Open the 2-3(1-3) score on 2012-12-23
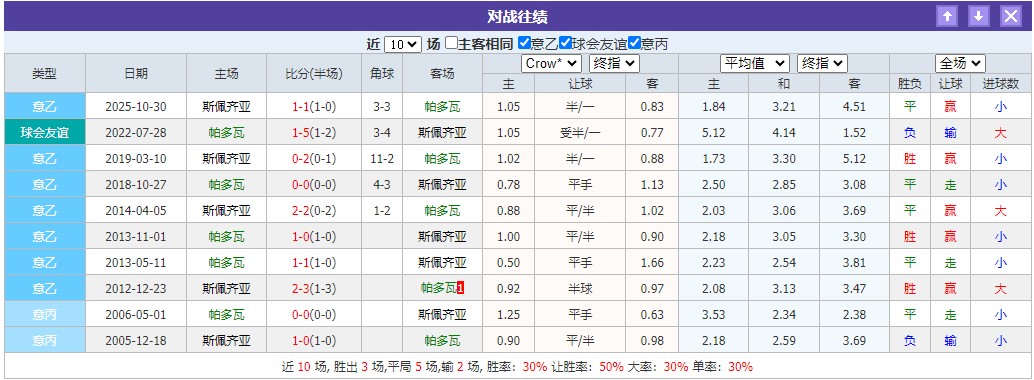The image size is (1034, 380). click(x=314, y=288)
